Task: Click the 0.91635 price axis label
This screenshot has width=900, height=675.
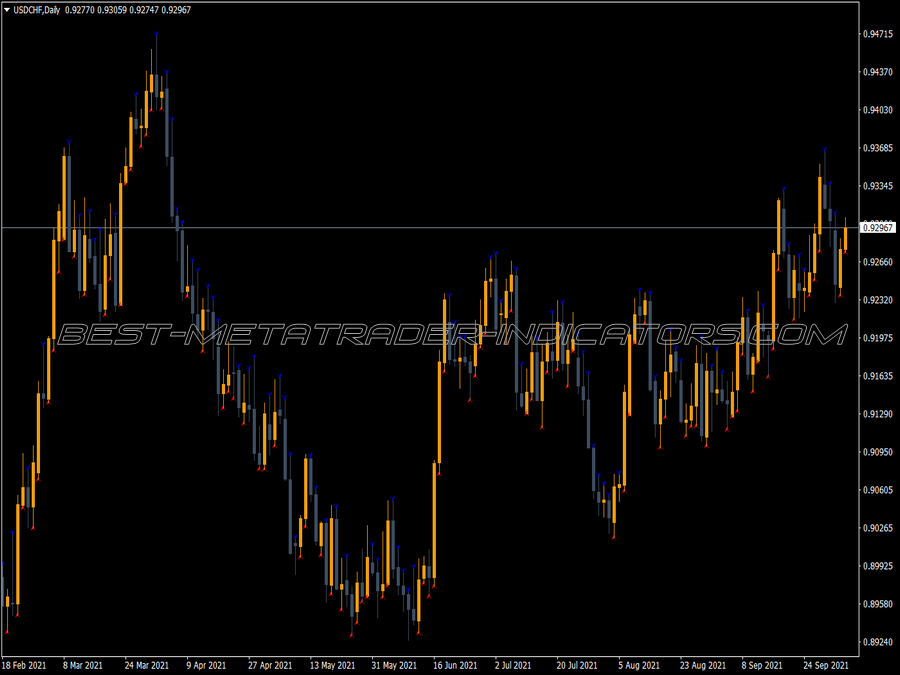Action: coord(878,376)
